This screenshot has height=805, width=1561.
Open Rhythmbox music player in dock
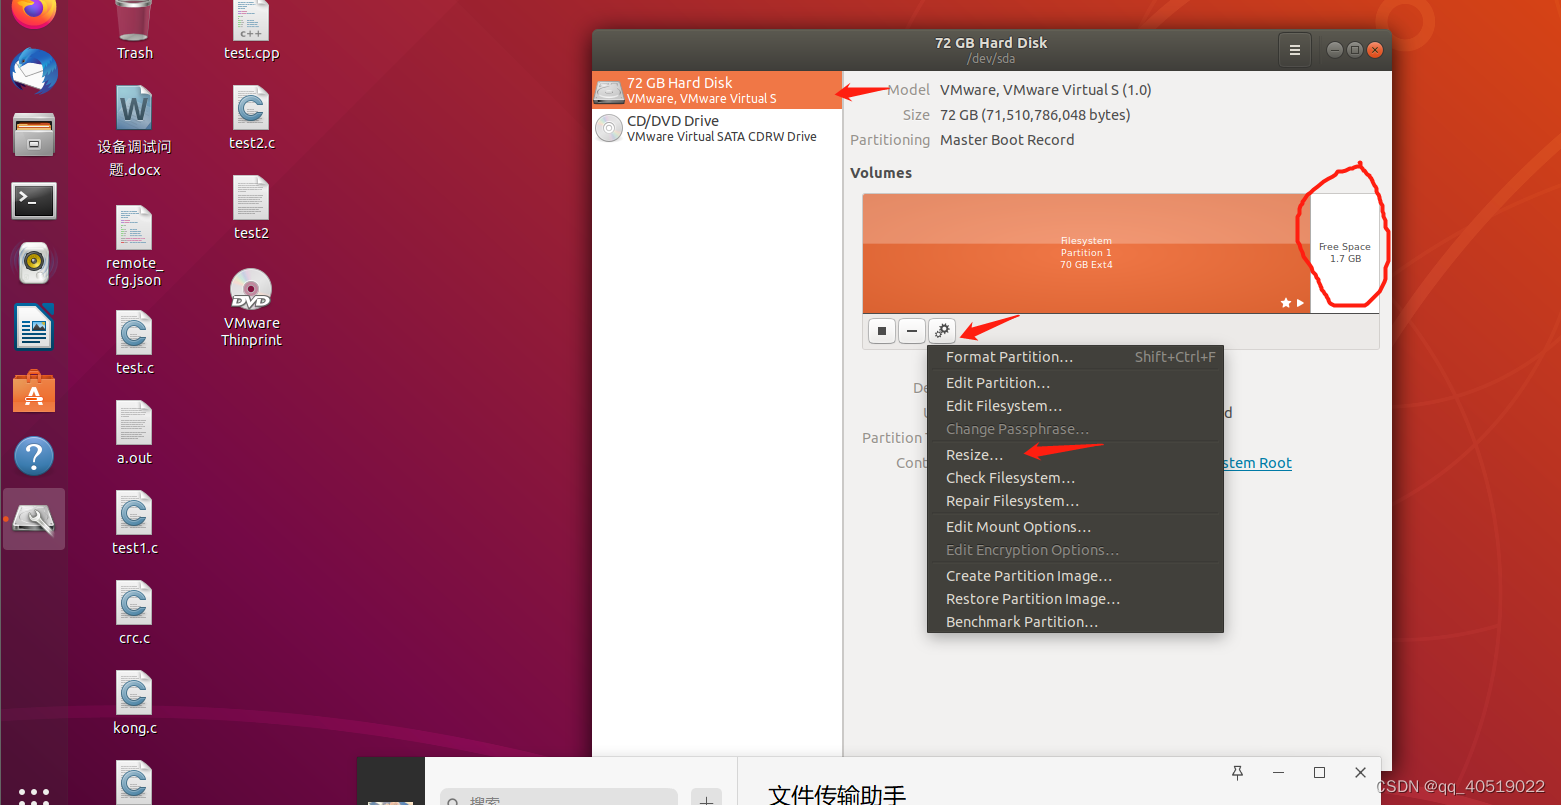point(34,263)
